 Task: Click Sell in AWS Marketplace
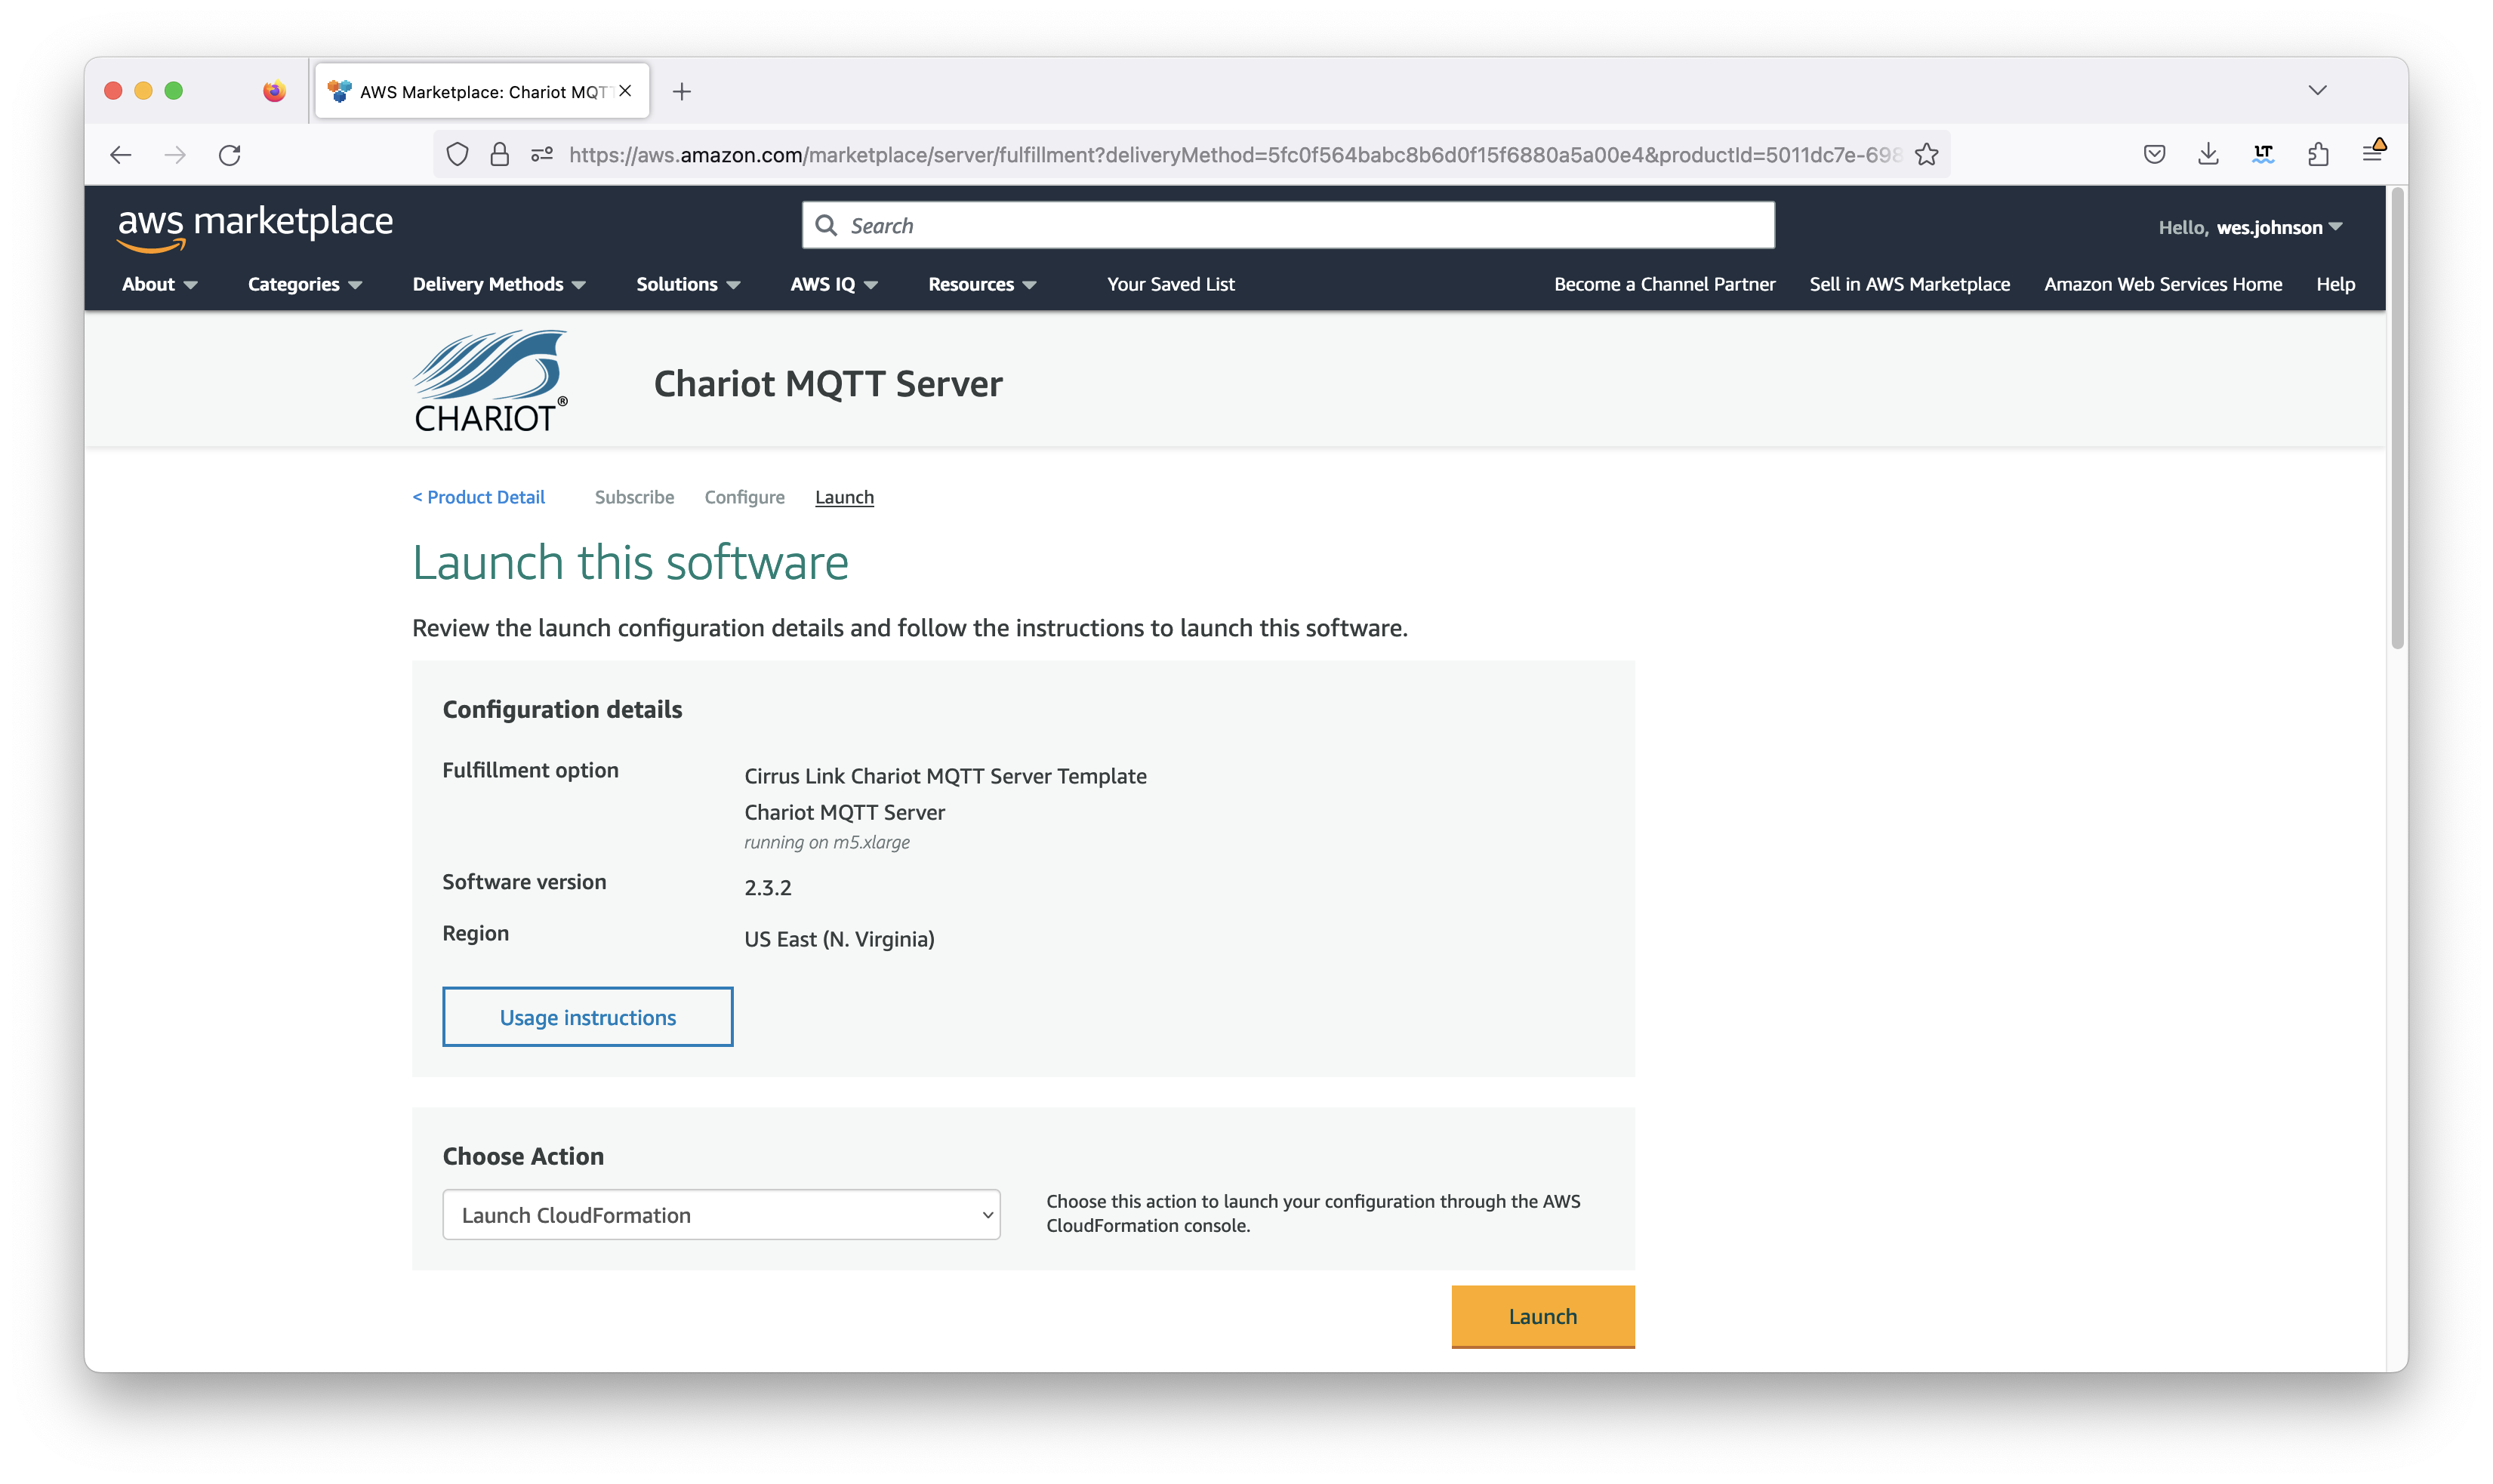[x=1909, y=285]
